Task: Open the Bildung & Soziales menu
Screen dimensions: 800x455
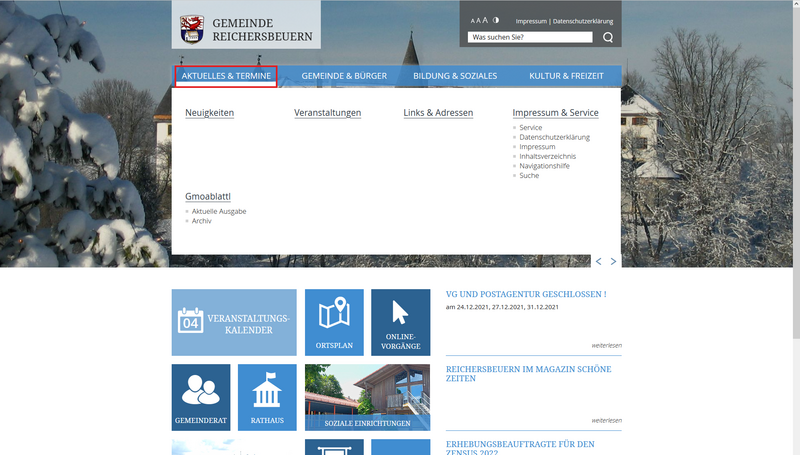Action: [455, 76]
